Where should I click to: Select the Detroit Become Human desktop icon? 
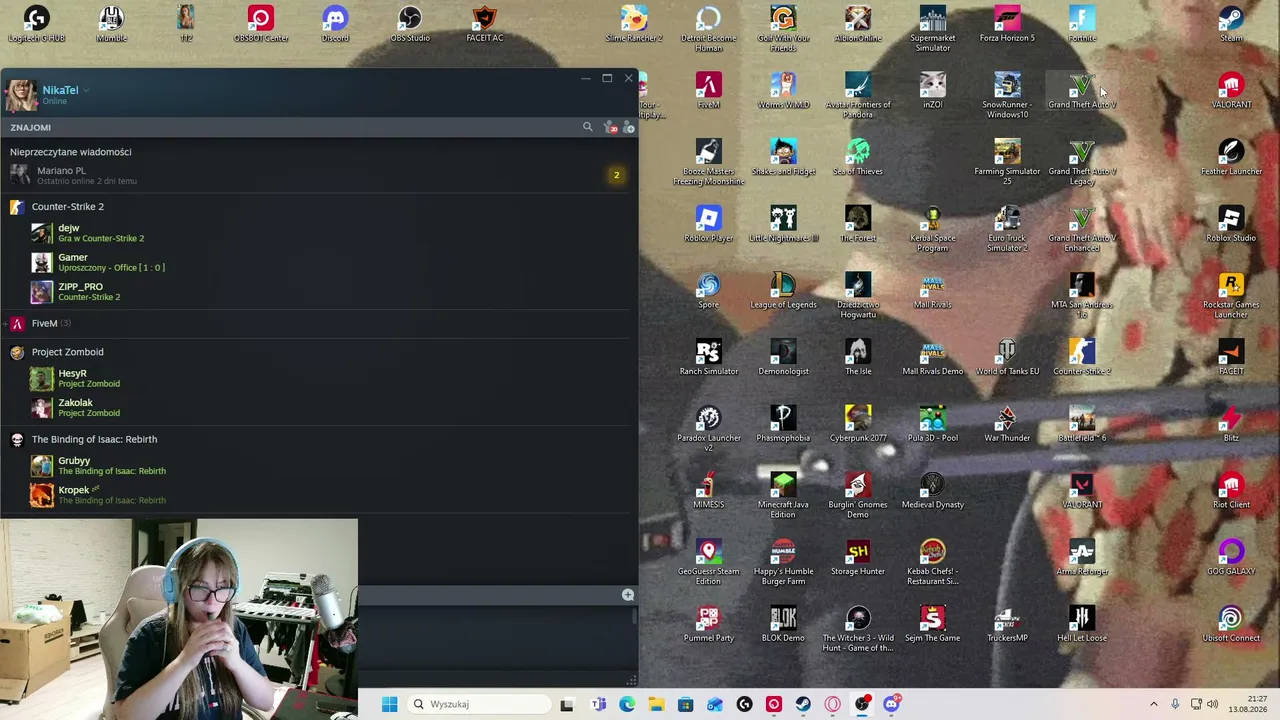pos(708,29)
